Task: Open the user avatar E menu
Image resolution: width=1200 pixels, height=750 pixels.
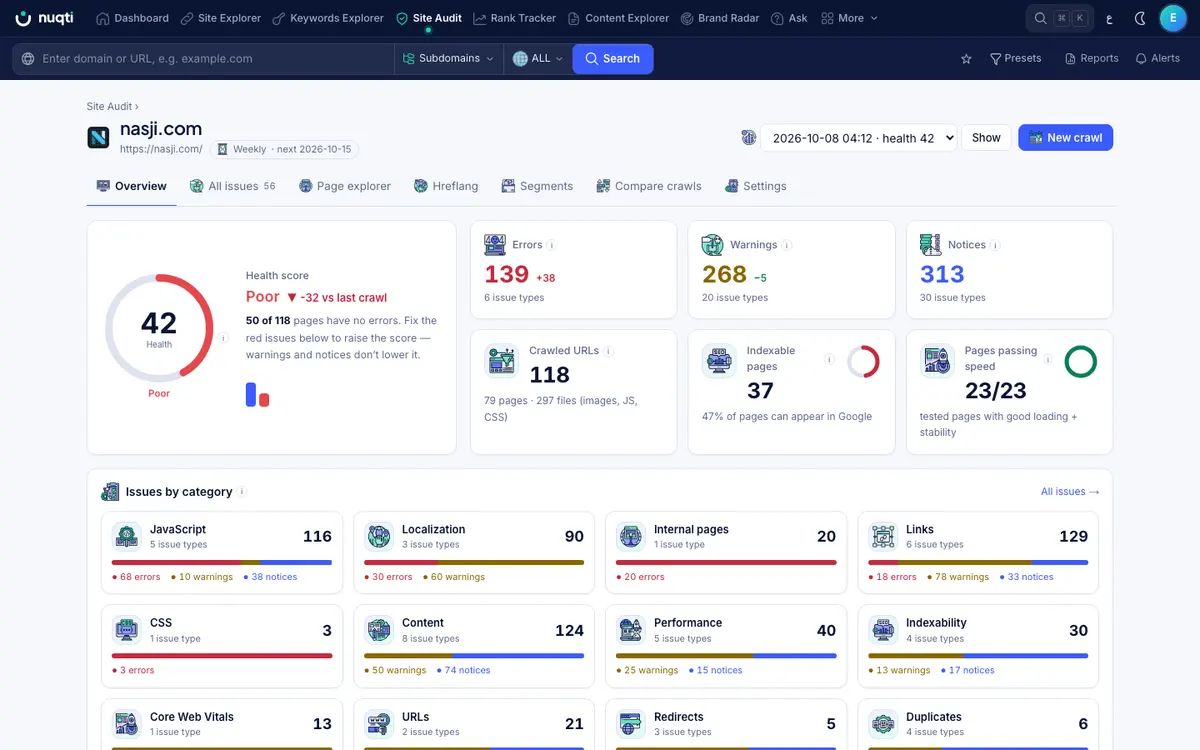Action: click(1173, 18)
